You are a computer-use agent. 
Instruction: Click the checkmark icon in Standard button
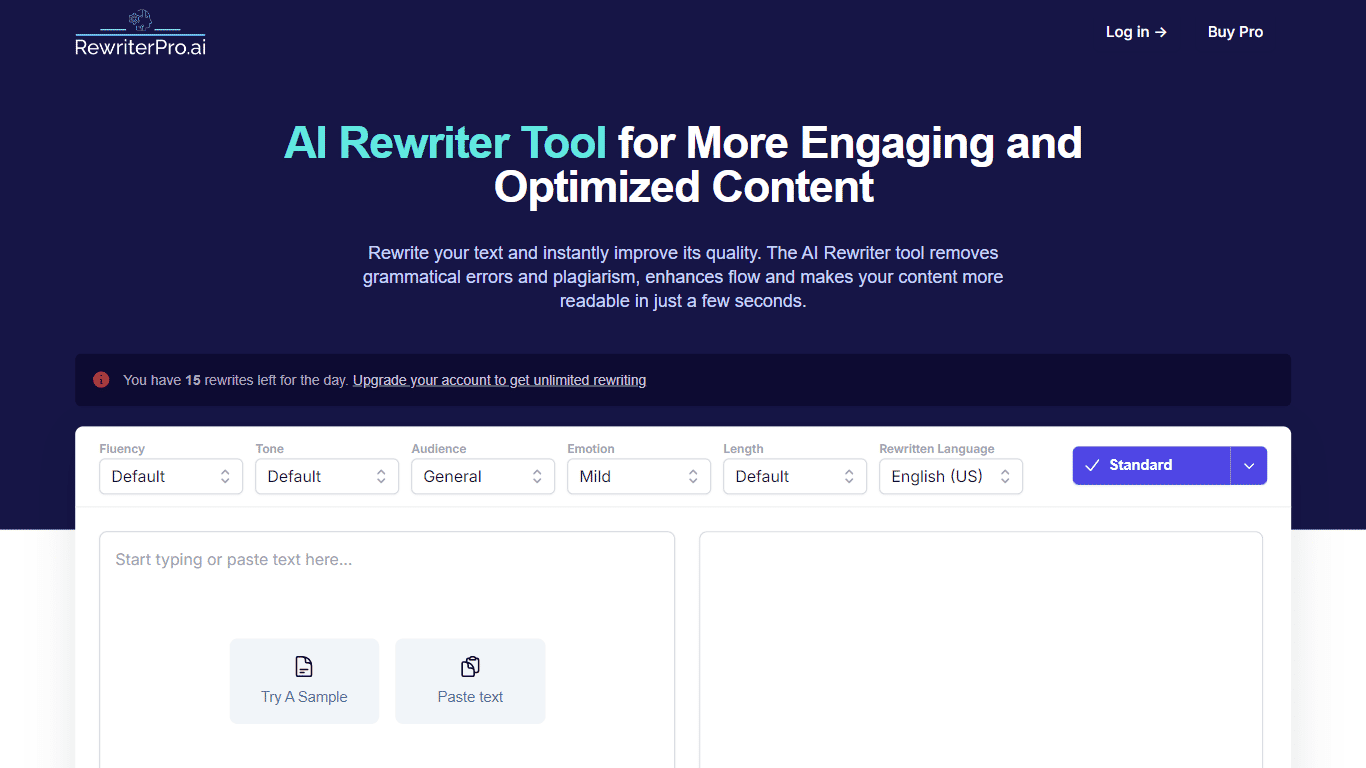(1092, 465)
